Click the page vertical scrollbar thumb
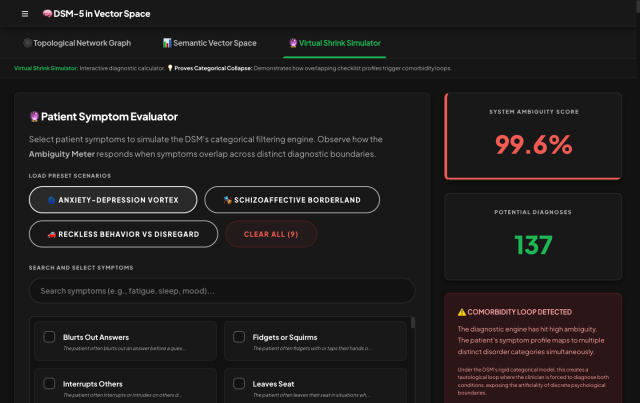This screenshot has height=403, width=640. 638,7
